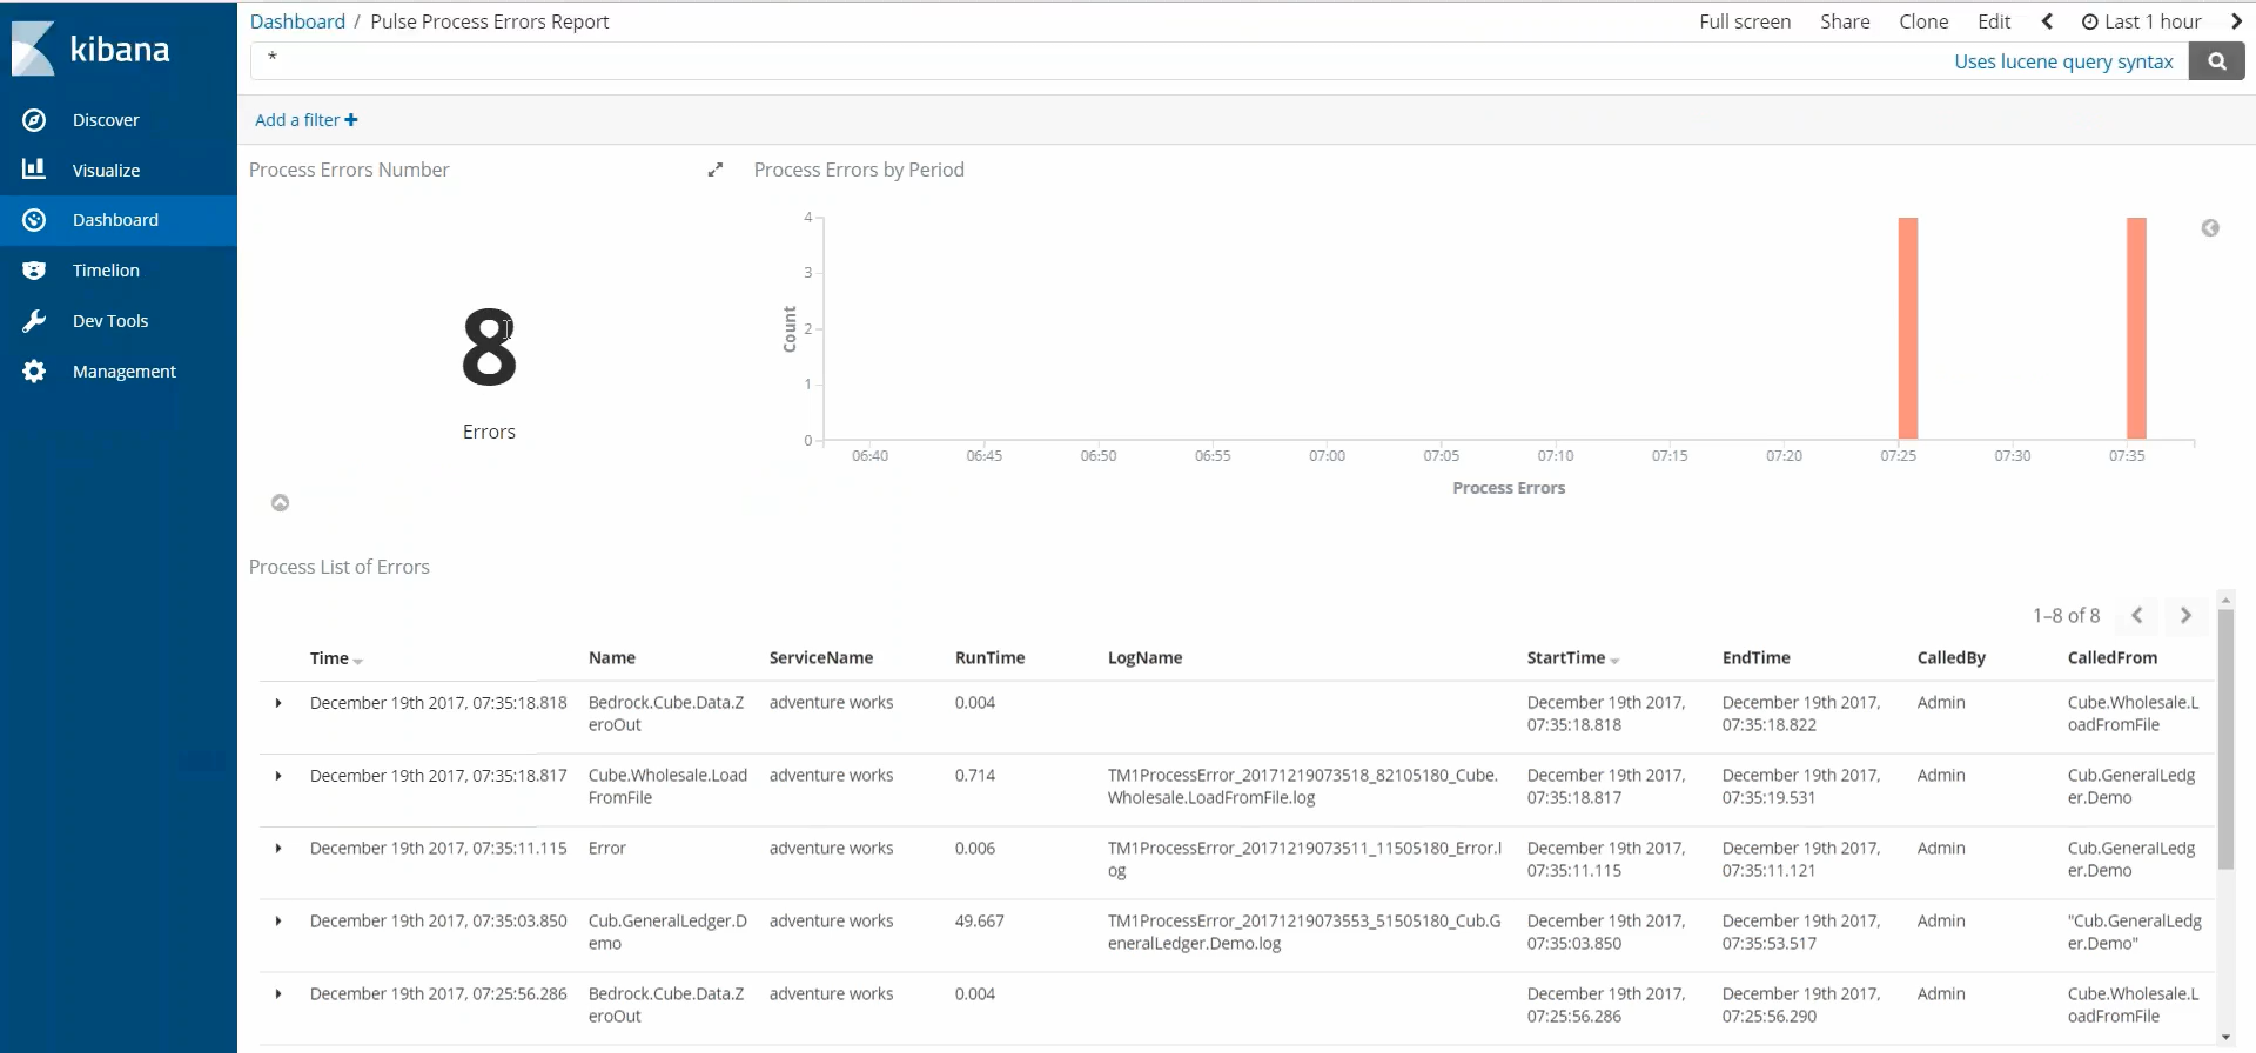
Task: Toggle Process Errors Number panel options caret
Action: [280, 502]
